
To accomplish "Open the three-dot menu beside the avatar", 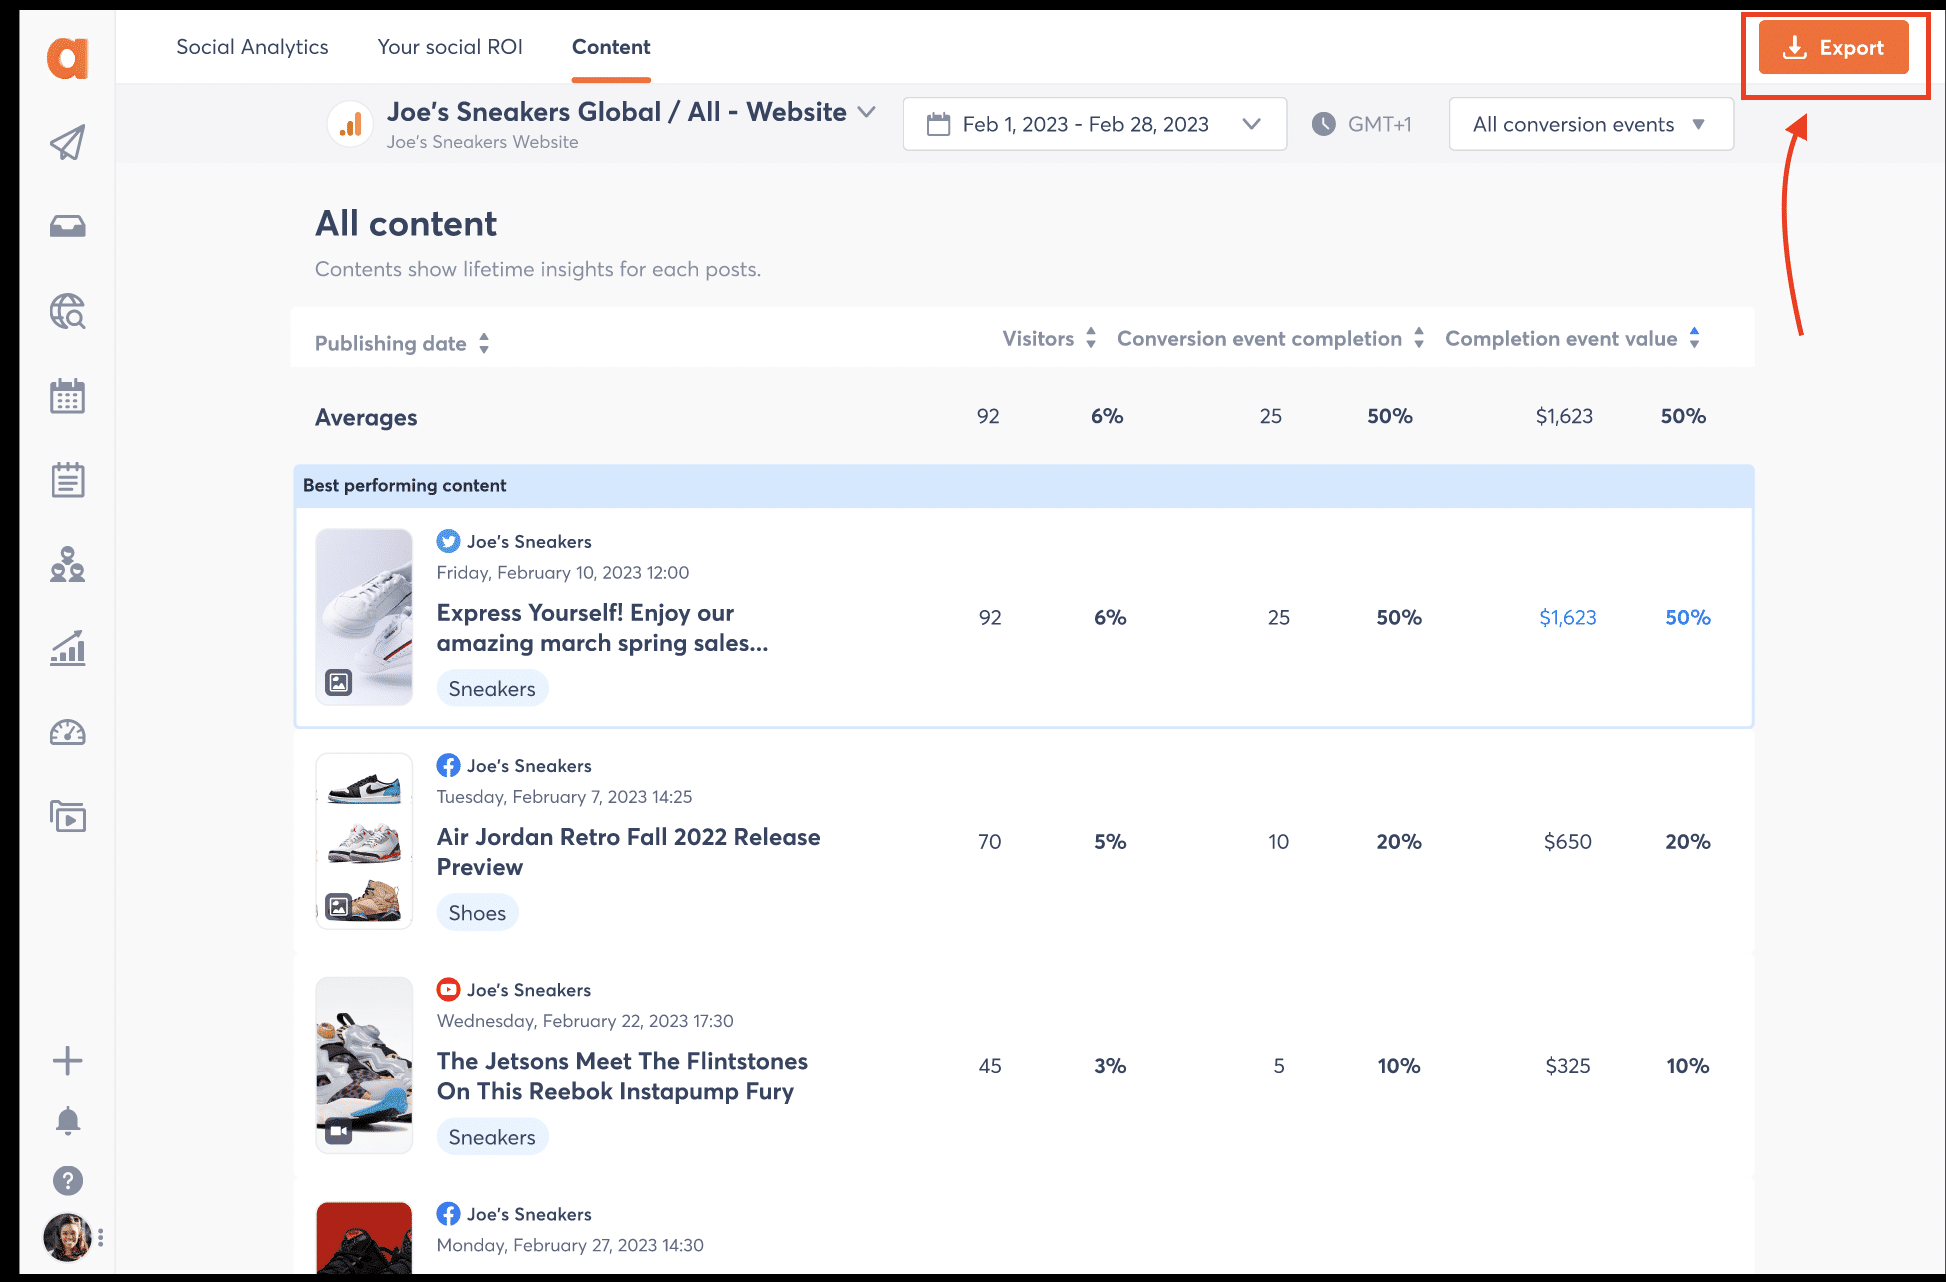I will click(100, 1238).
